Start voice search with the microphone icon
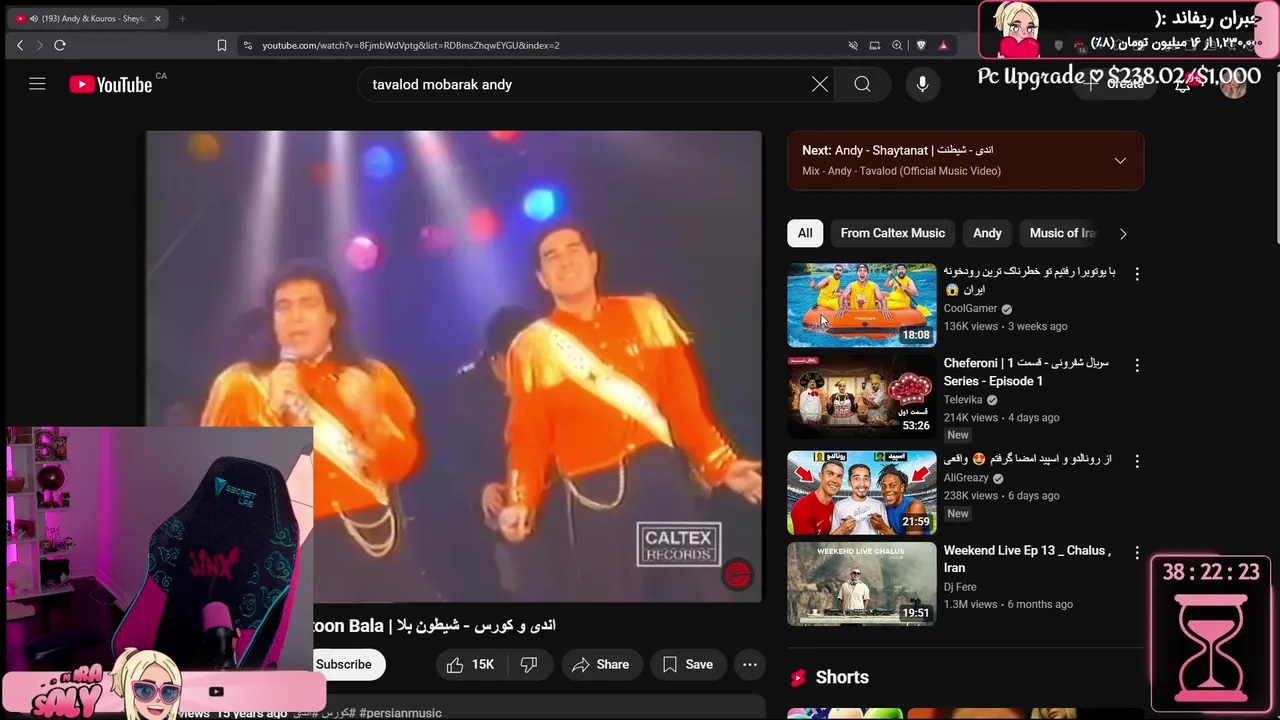 point(922,84)
